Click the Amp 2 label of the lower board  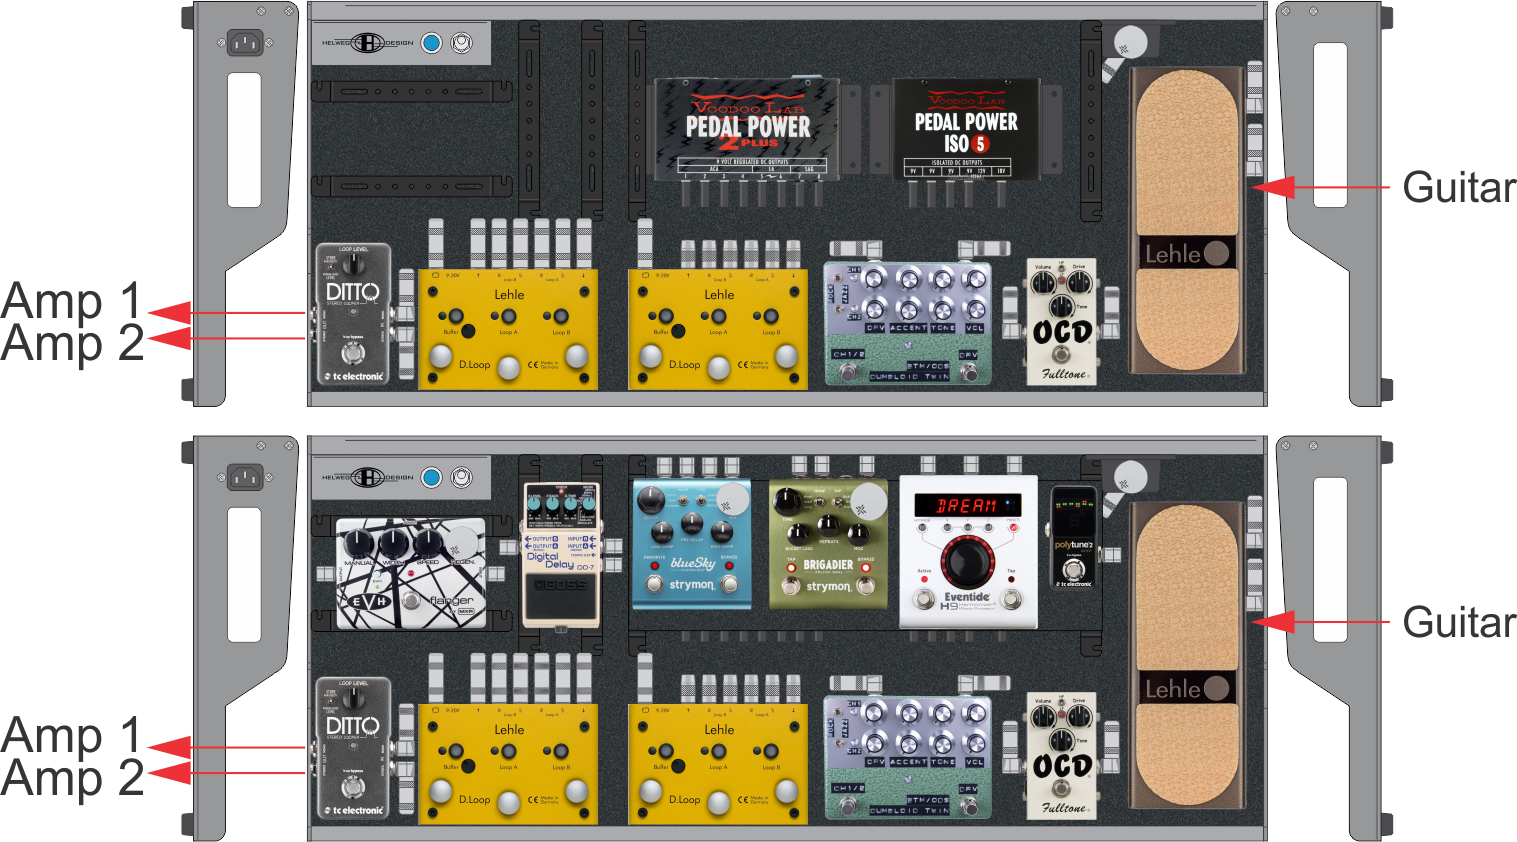tap(71, 778)
